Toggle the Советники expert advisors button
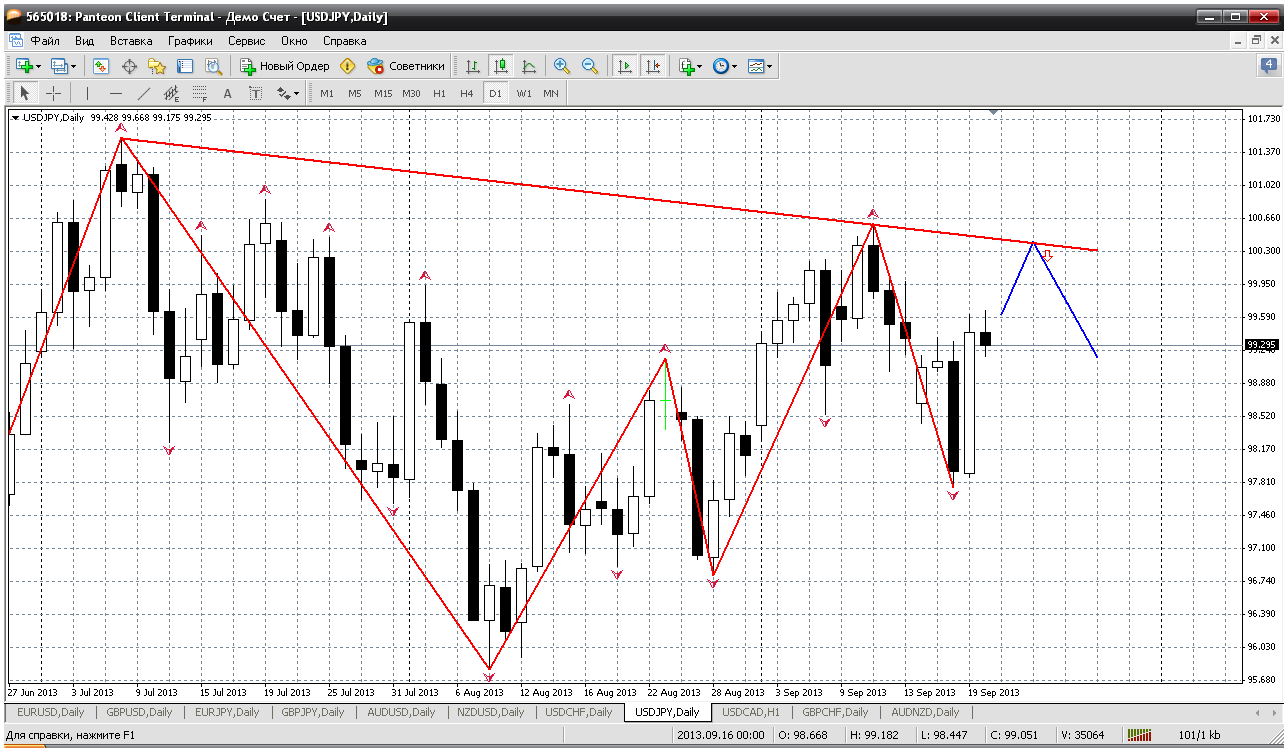 (x=406, y=66)
